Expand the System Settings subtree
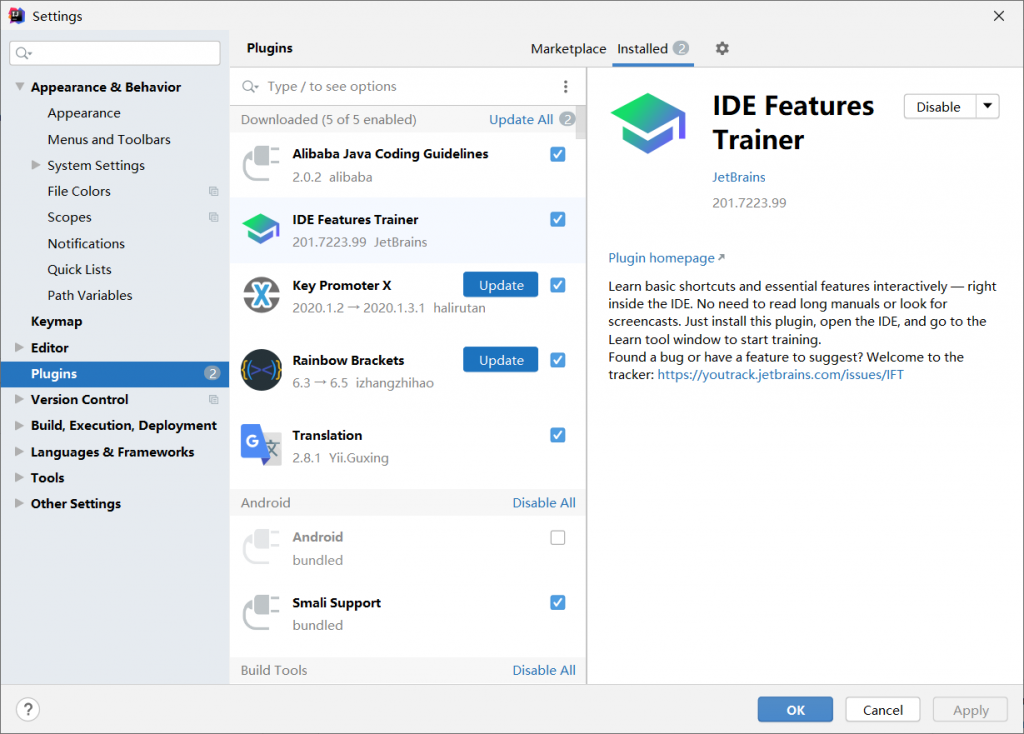 point(36,165)
